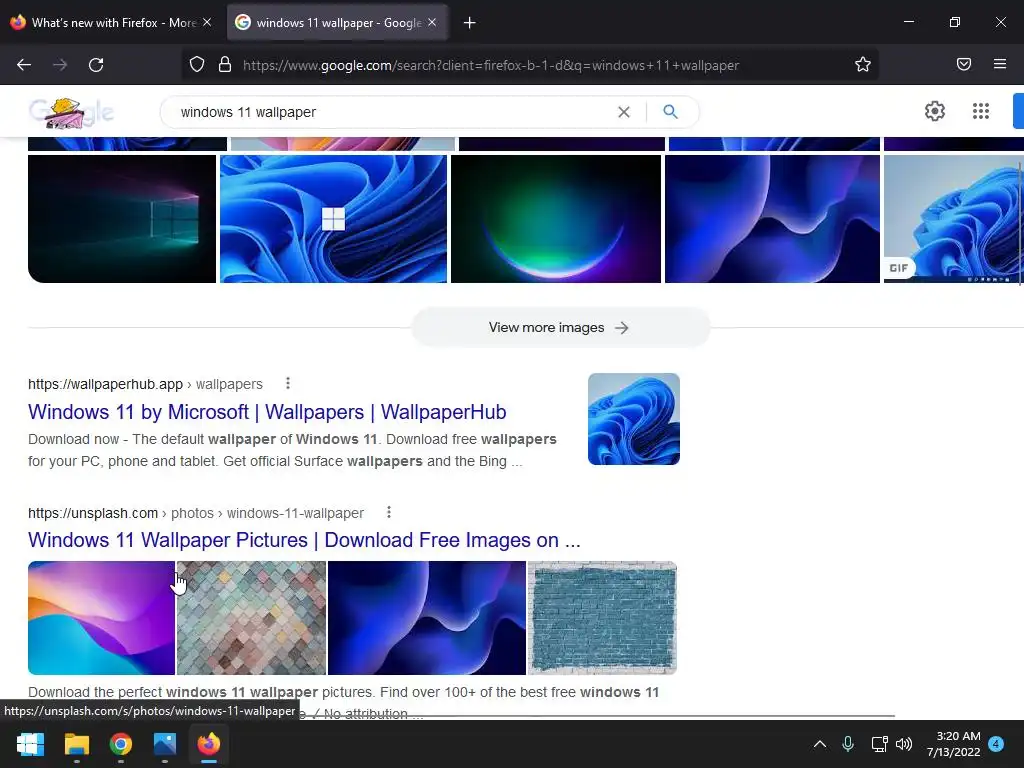Open Windows 11 by Microsoft WallpaperHub link
This screenshot has width=1024, height=768.
click(x=267, y=412)
